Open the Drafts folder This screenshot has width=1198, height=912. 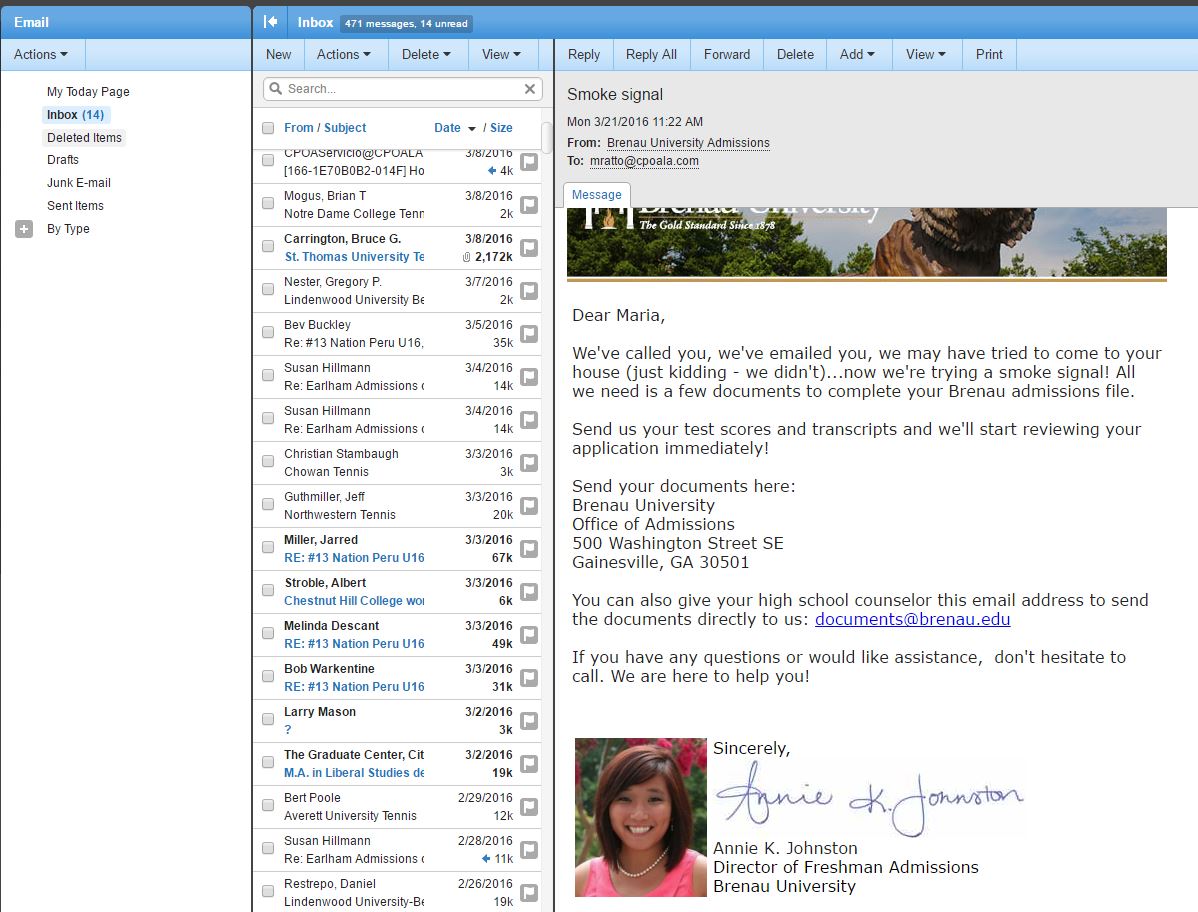tap(63, 160)
